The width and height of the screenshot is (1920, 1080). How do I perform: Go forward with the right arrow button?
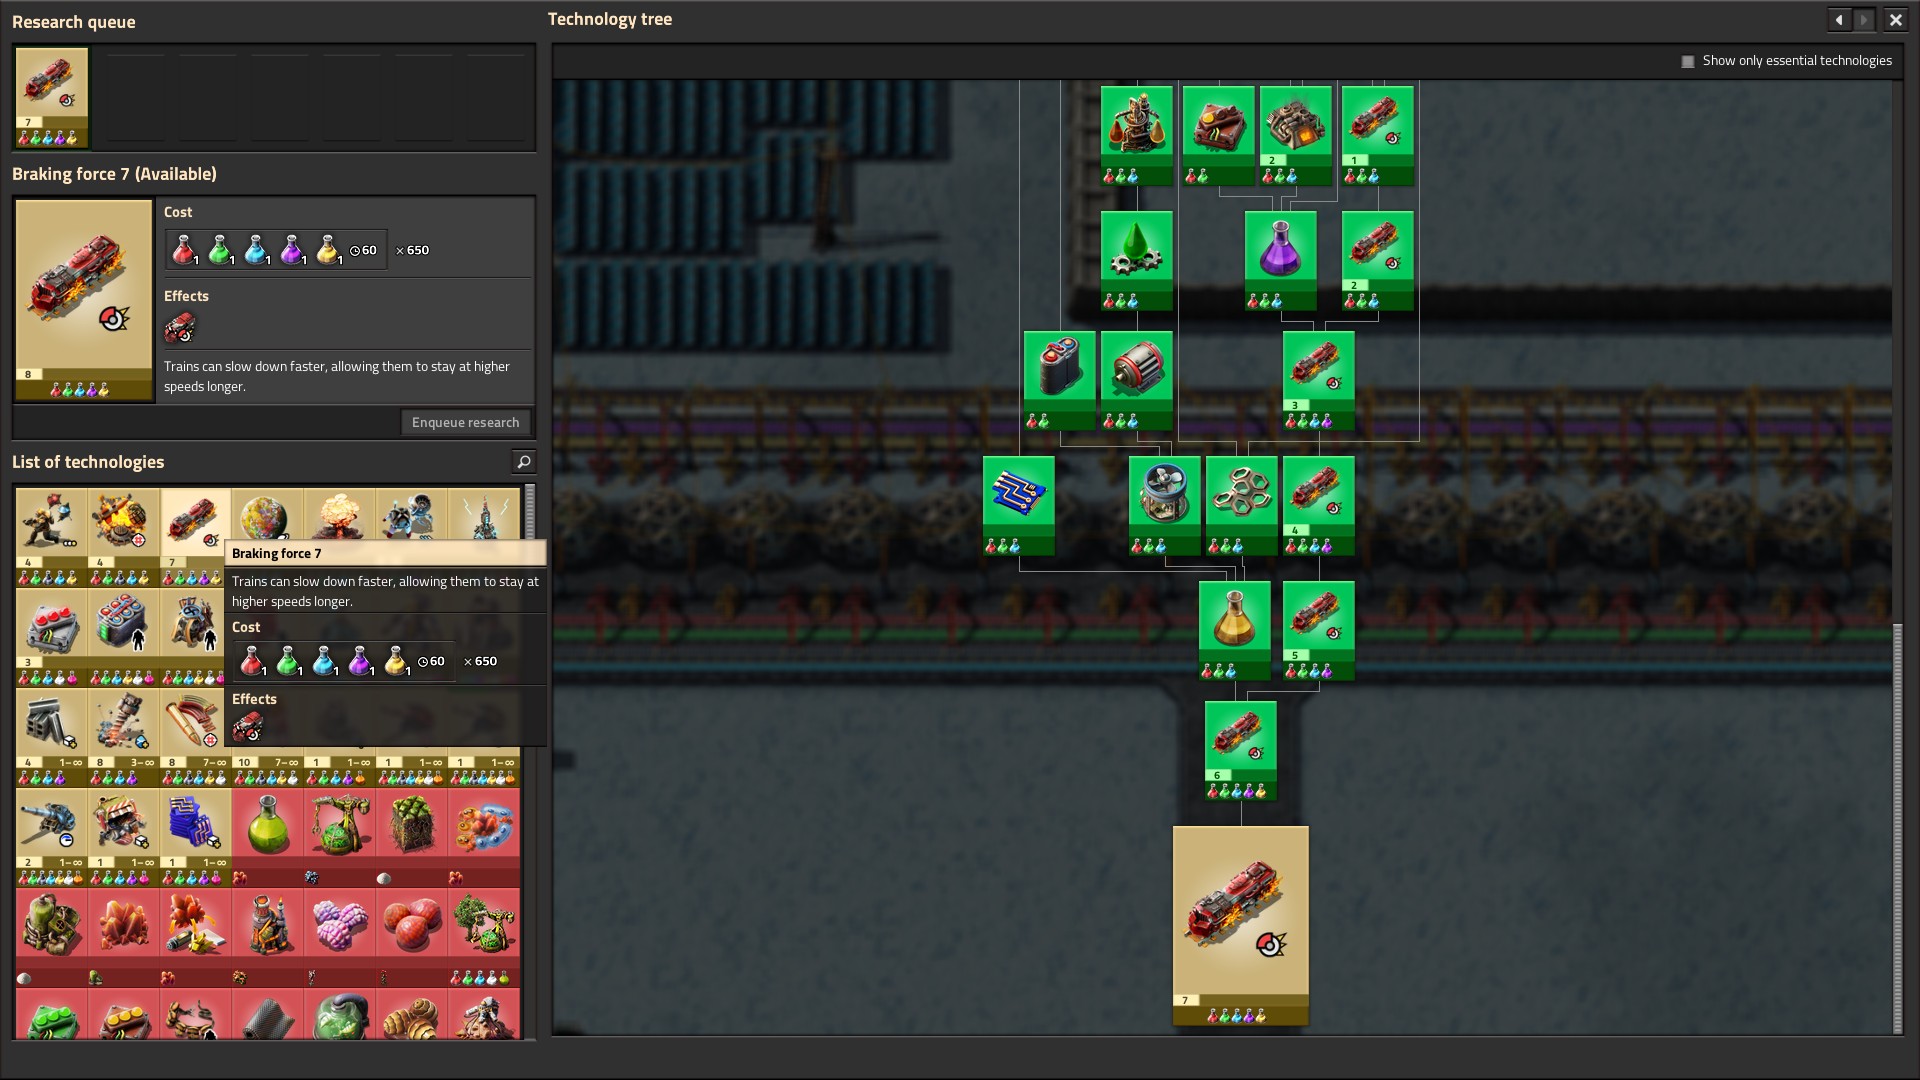[x=1865, y=19]
